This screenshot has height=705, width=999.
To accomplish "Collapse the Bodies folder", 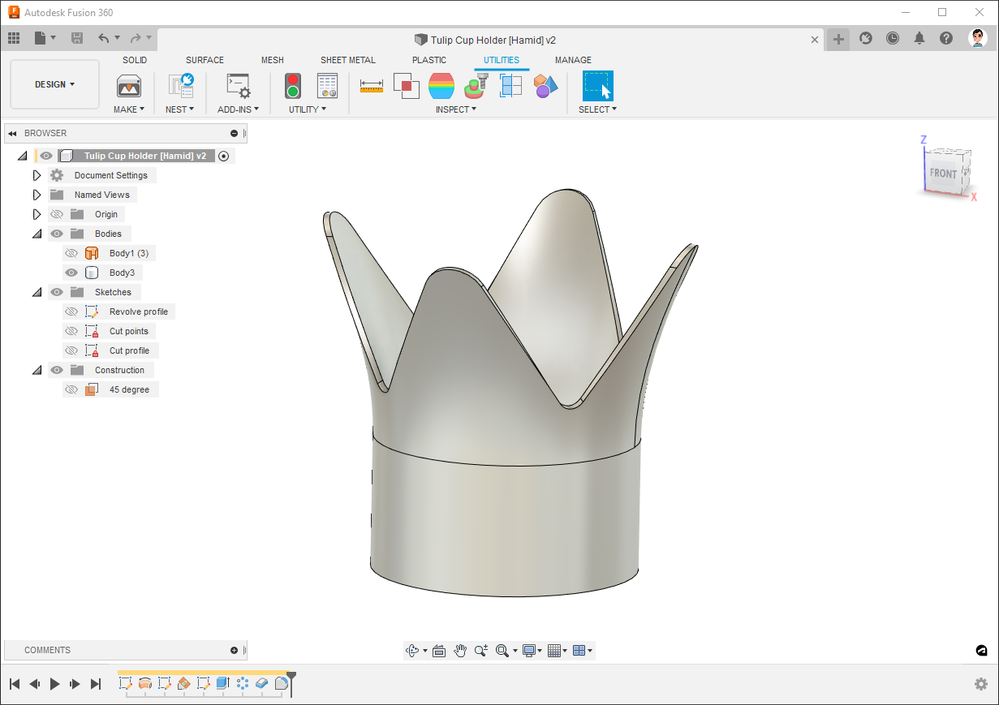I will [x=37, y=234].
